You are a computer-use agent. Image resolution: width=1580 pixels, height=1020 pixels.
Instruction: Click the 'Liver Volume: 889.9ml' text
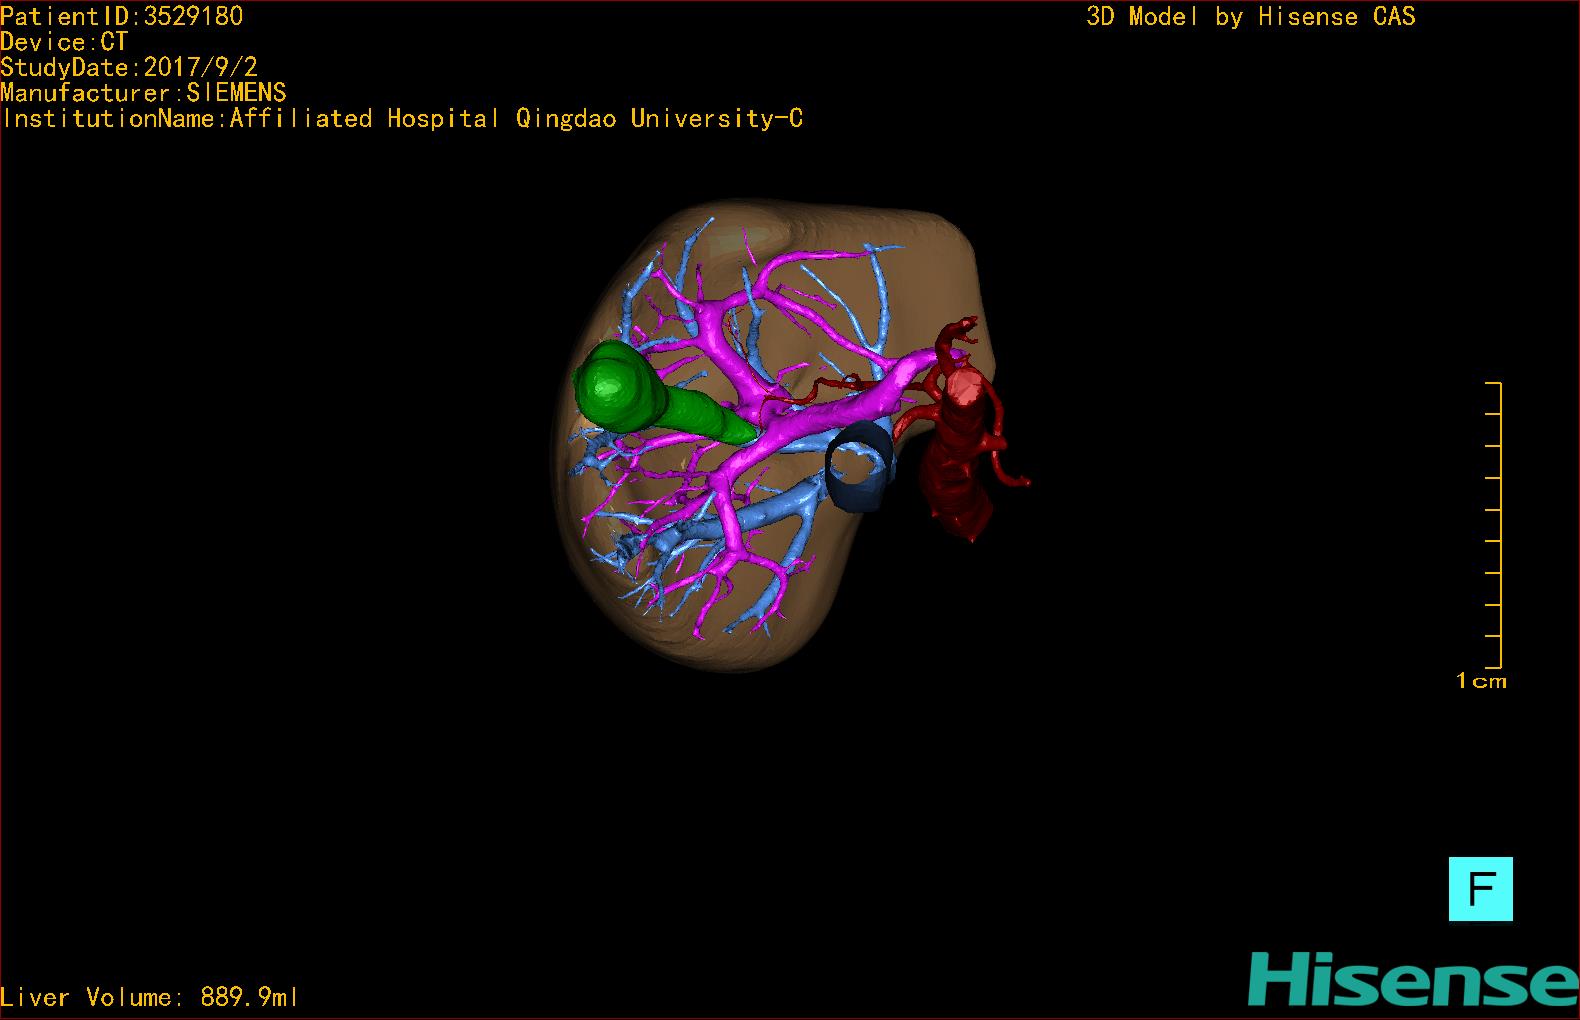[x=149, y=997]
